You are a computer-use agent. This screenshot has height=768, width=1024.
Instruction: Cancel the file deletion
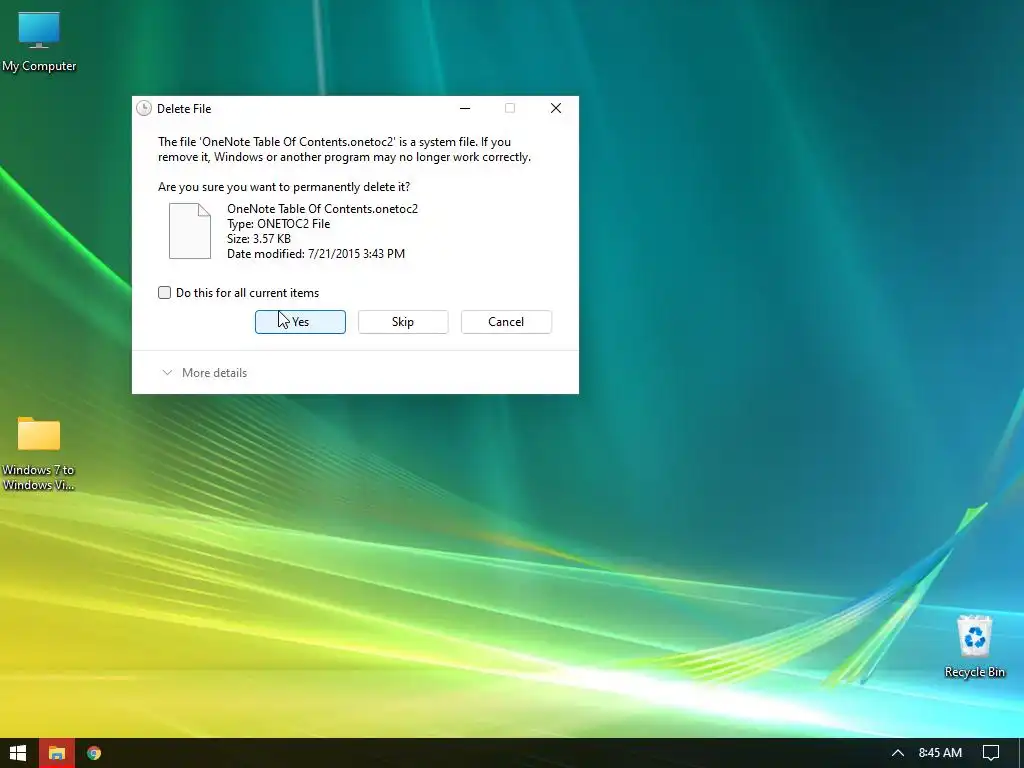[506, 322]
